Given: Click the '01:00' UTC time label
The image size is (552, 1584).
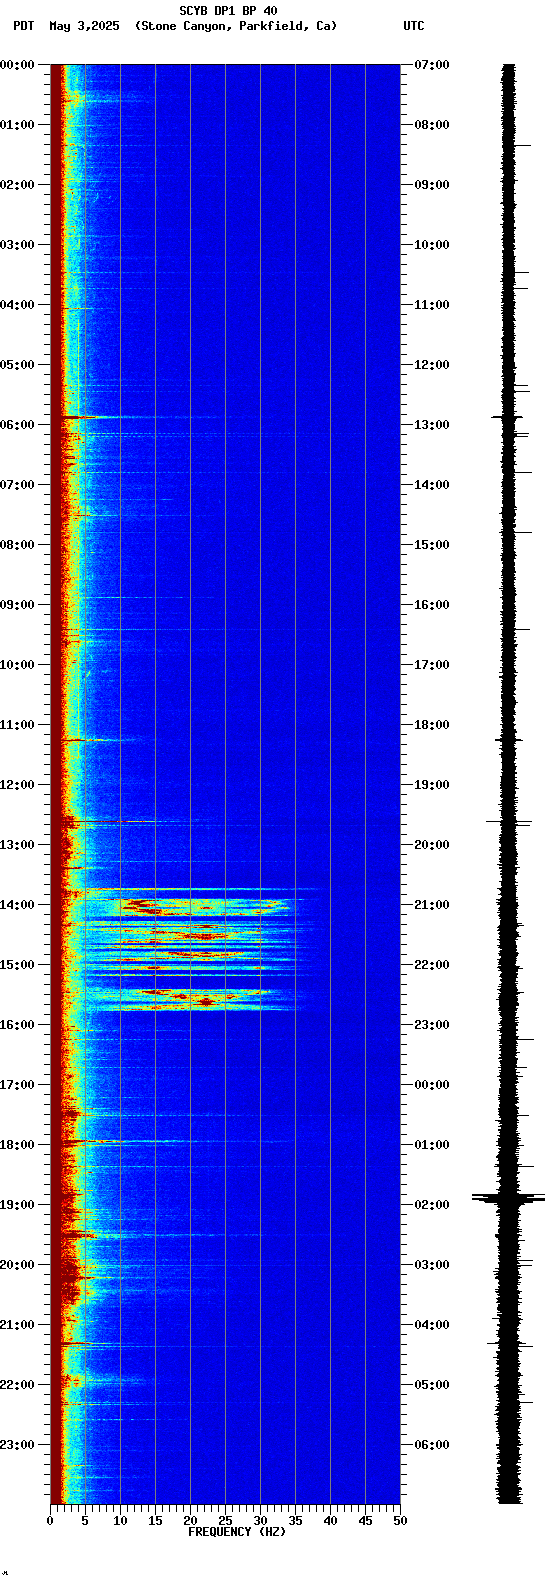Looking at the screenshot, I should (x=431, y=1145).
